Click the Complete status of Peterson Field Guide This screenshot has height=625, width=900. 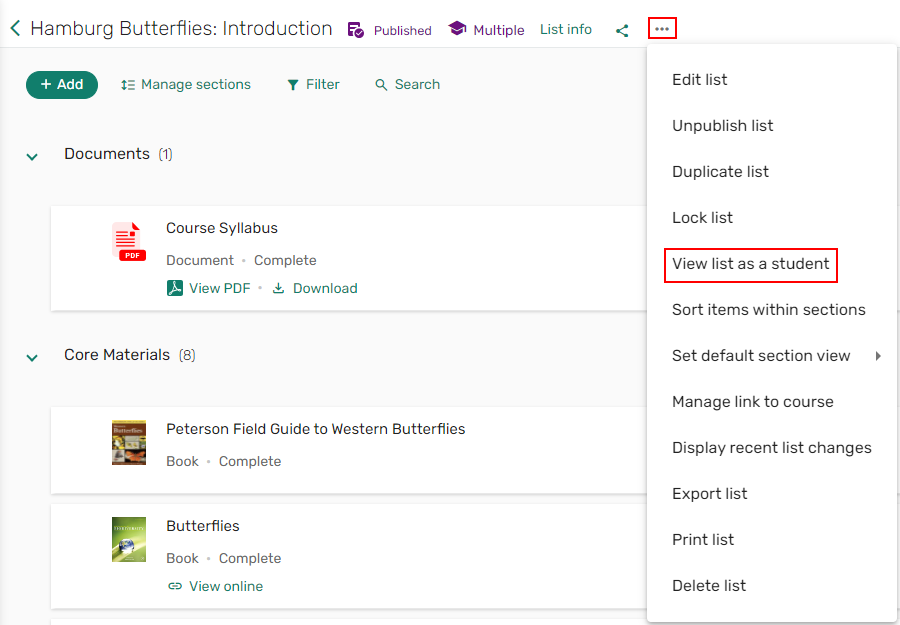(250, 461)
